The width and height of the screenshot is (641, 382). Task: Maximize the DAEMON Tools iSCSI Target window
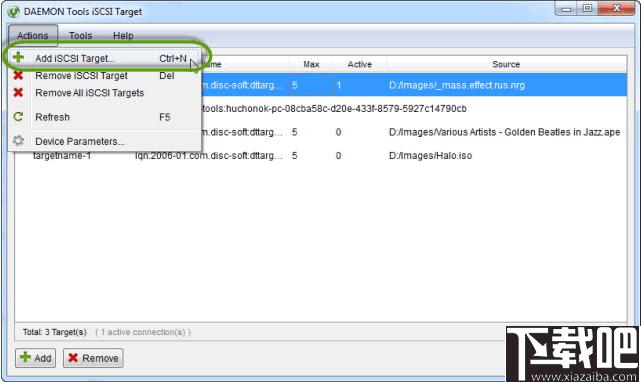[x=587, y=9]
